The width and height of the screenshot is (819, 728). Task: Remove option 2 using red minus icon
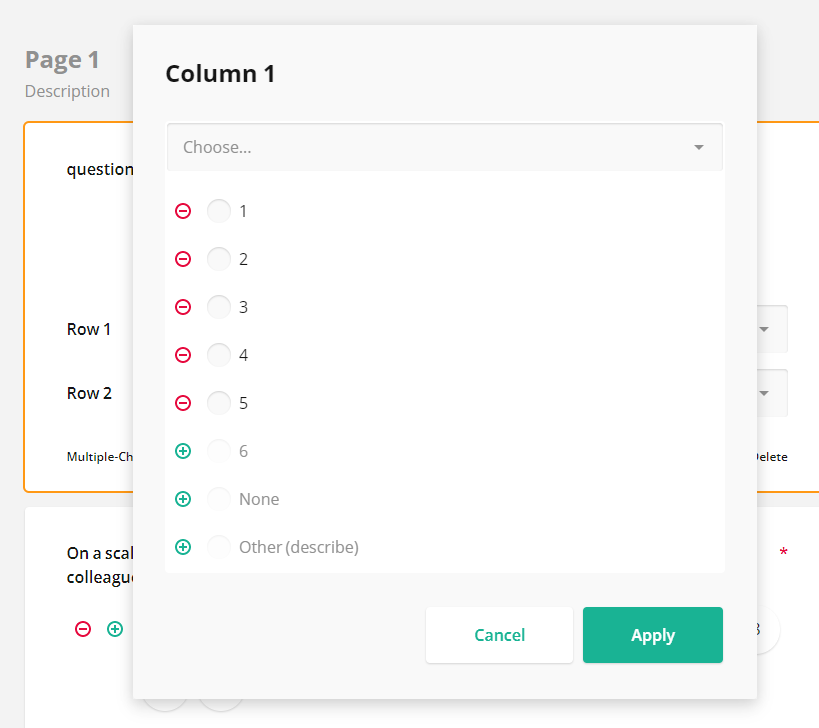(x=183, y=259)
